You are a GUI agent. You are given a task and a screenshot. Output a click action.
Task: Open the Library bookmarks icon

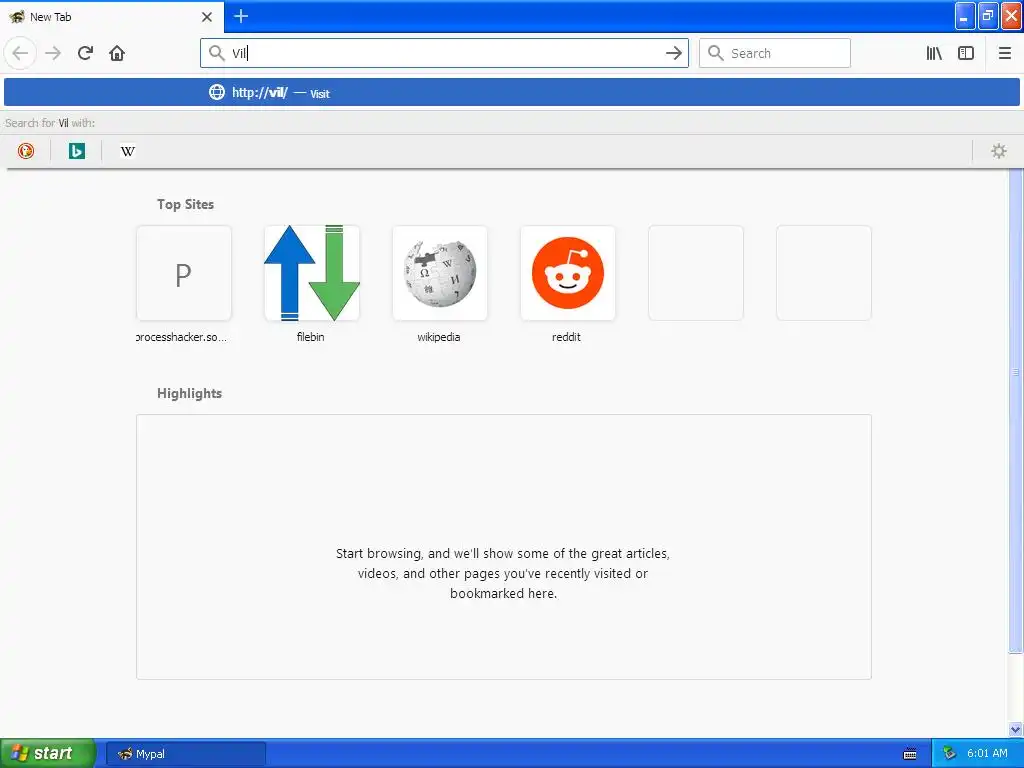(x=934, y=53)
